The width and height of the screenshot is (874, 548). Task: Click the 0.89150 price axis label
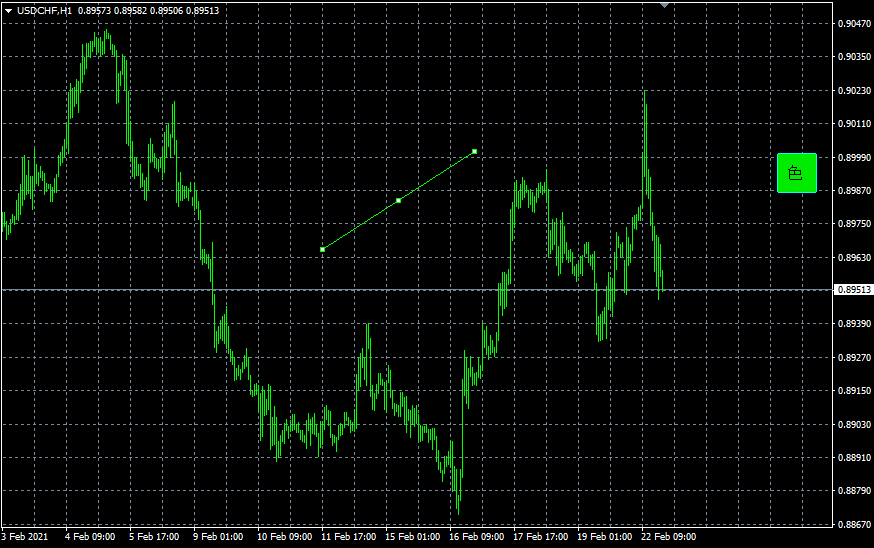point(854,391)
